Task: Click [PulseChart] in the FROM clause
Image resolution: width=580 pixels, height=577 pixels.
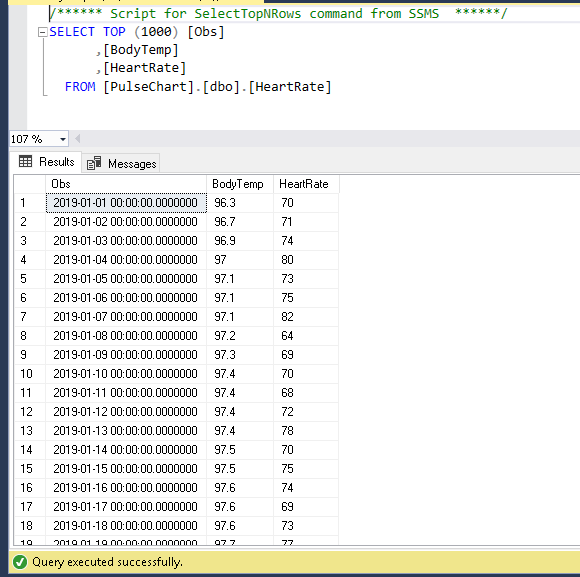Action: click(x=149, y=87)
